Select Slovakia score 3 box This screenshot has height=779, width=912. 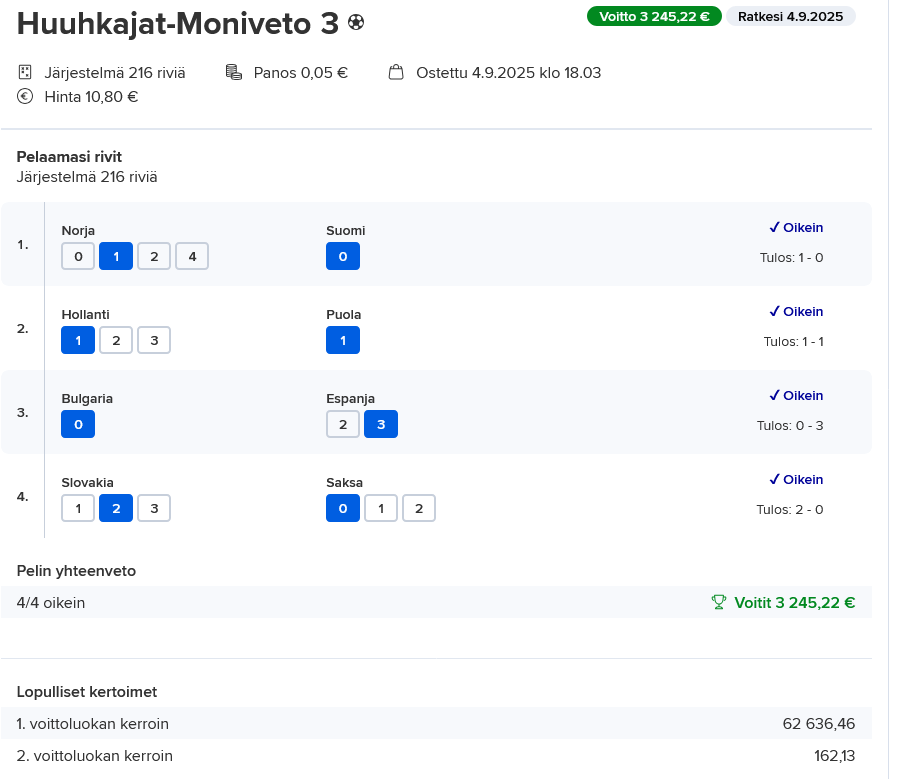click(154, 509)
